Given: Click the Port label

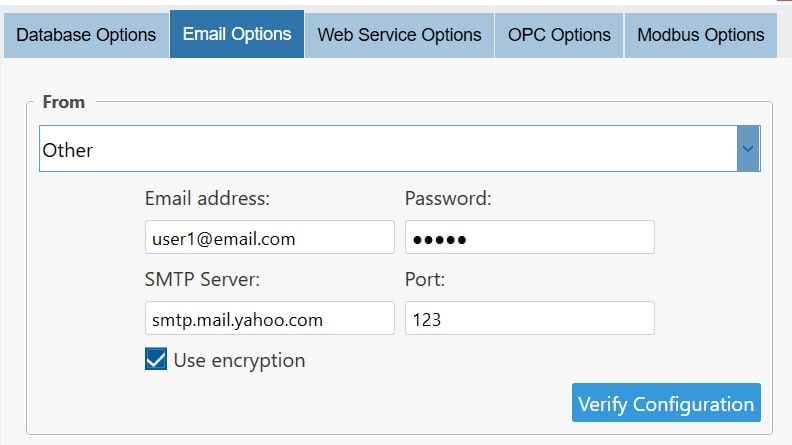Looking at the screenshot, I should coord(425,279).
